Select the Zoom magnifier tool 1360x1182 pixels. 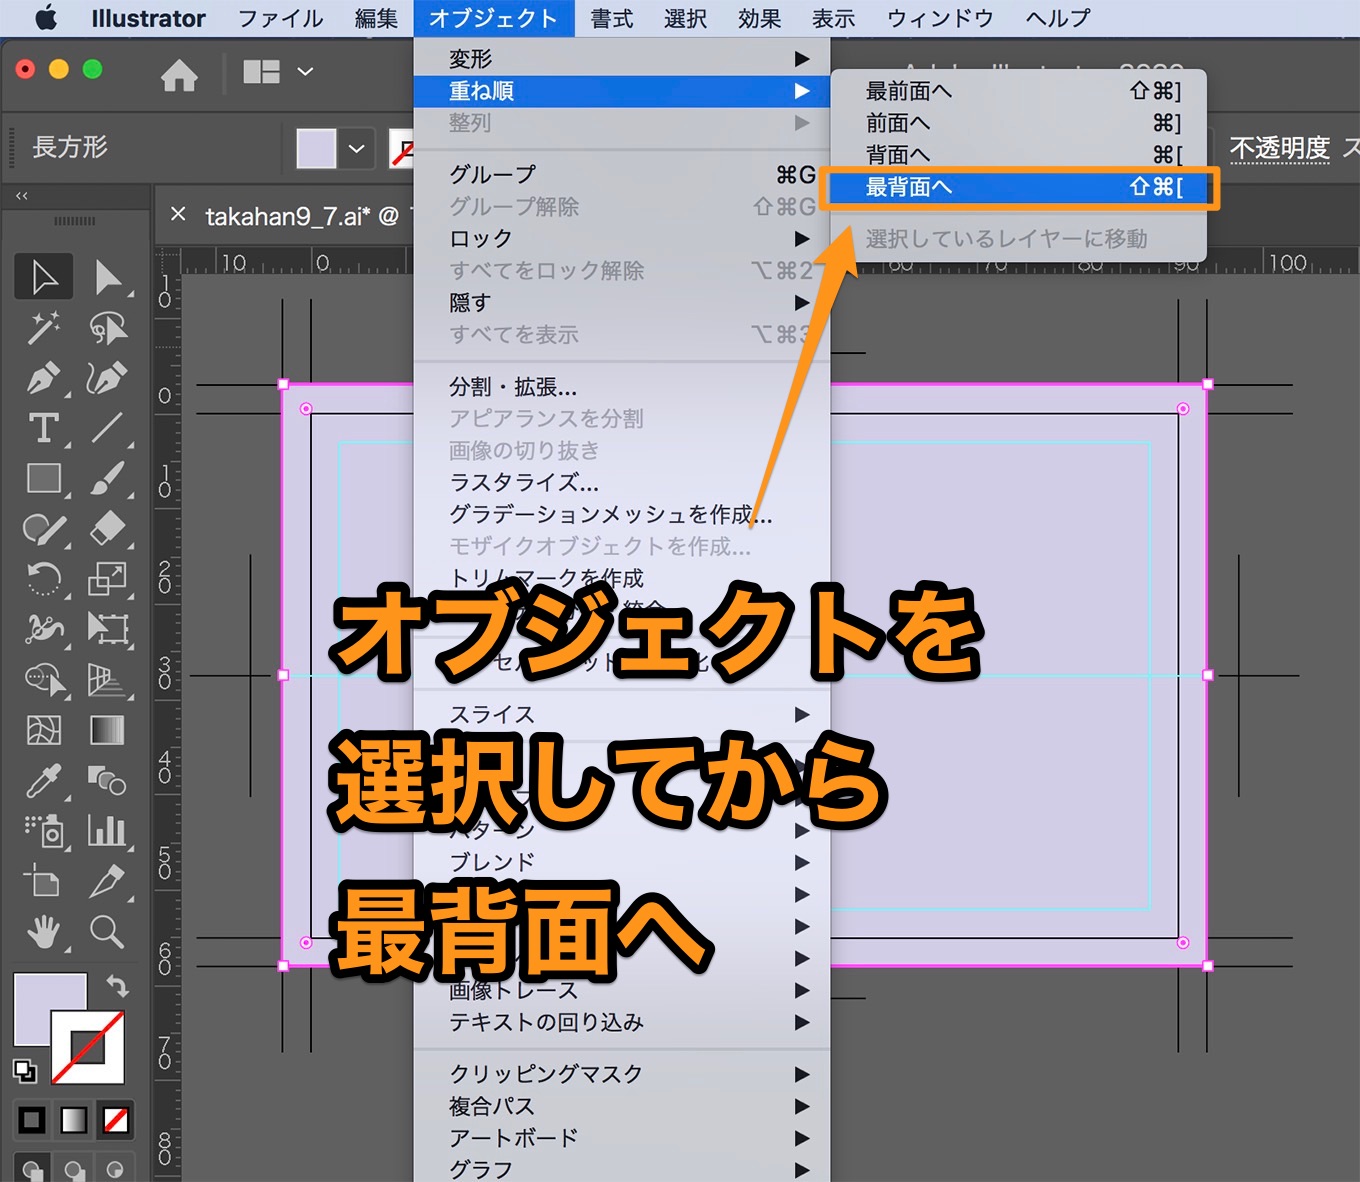click(107, 932)
